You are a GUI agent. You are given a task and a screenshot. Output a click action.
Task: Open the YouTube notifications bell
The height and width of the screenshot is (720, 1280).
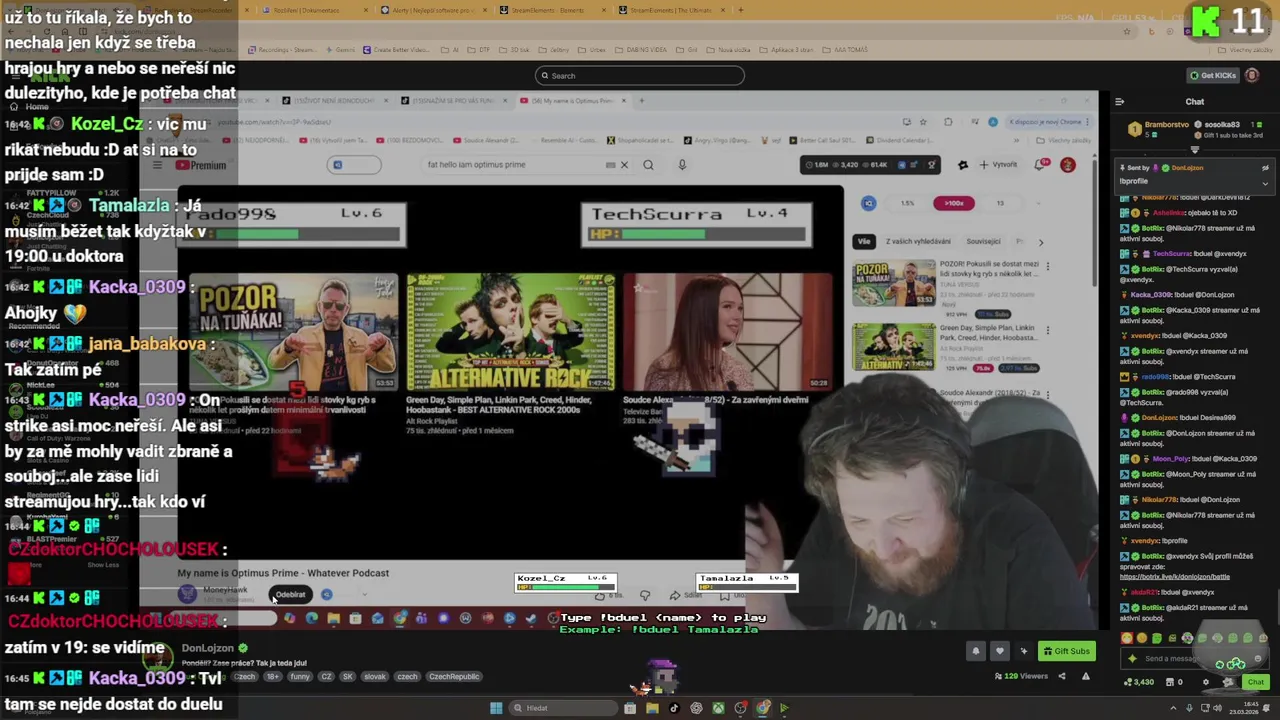(x=1040, y=165)
